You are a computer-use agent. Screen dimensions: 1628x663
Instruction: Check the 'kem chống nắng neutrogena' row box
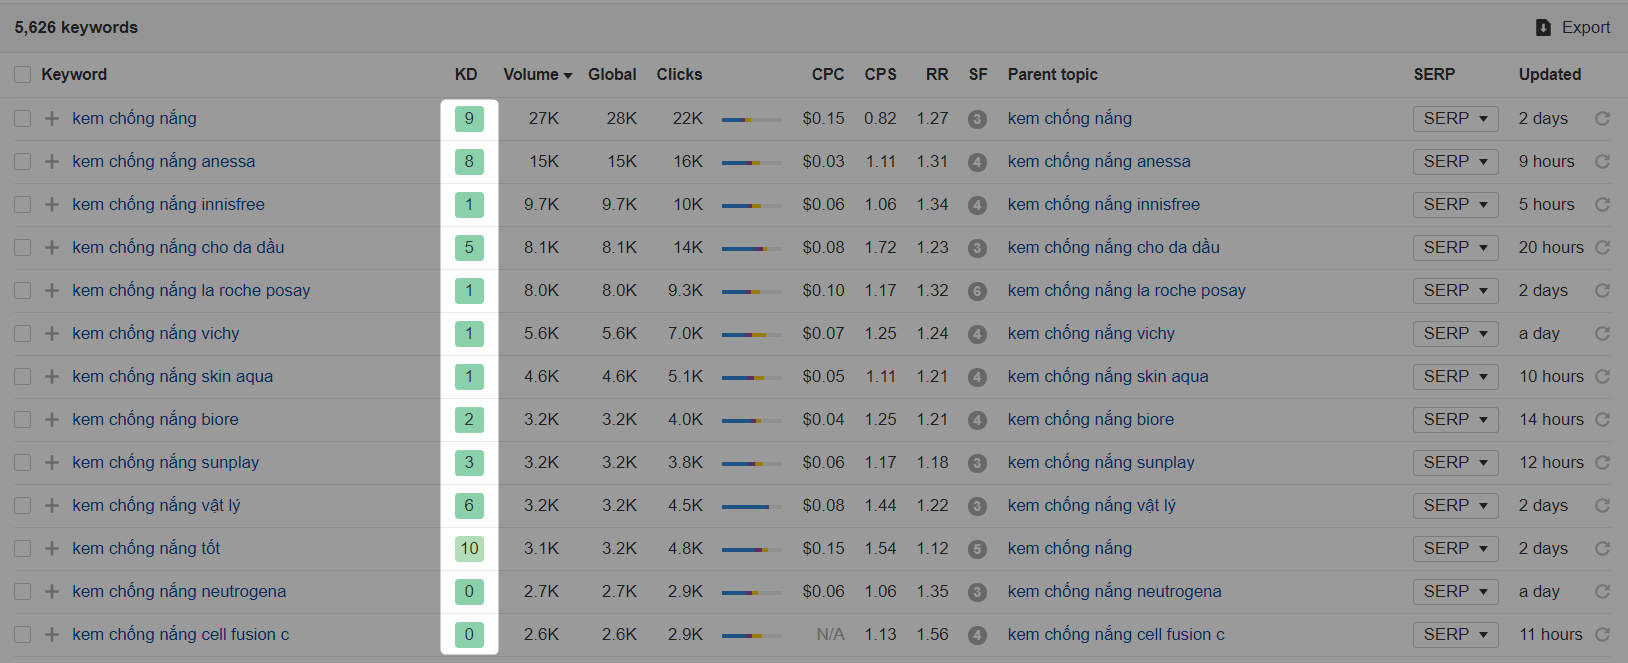(x=22, y=591)
